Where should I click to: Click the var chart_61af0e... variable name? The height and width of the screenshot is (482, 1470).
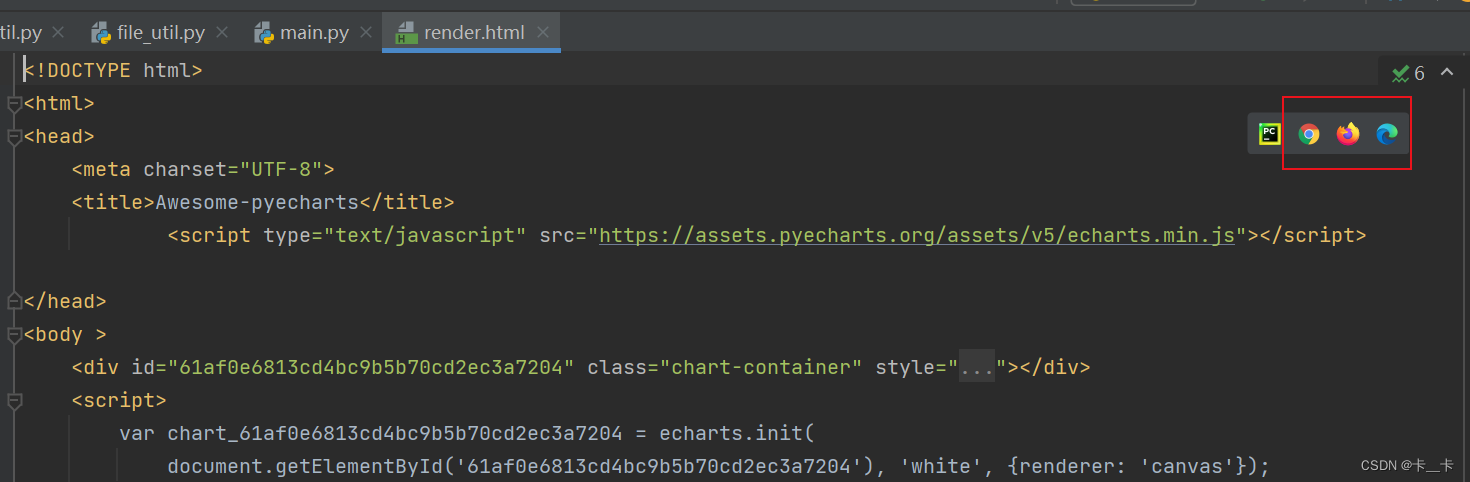click(395, 433)
